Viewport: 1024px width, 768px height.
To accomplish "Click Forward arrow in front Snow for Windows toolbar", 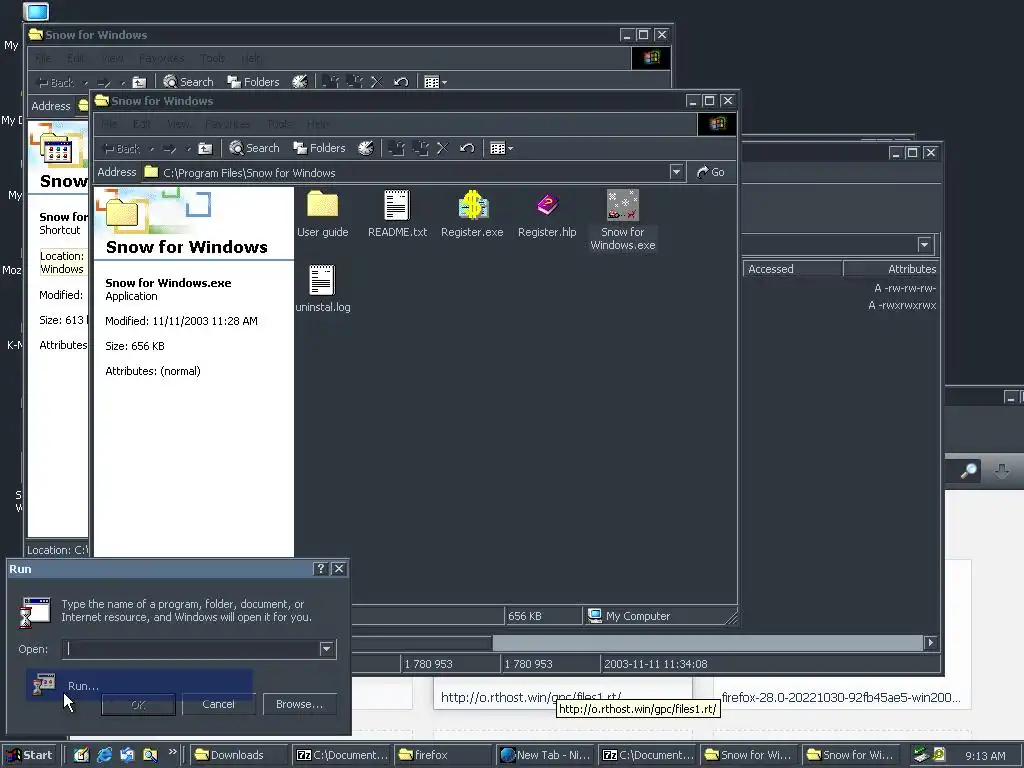I will click(x=169, y=148).
